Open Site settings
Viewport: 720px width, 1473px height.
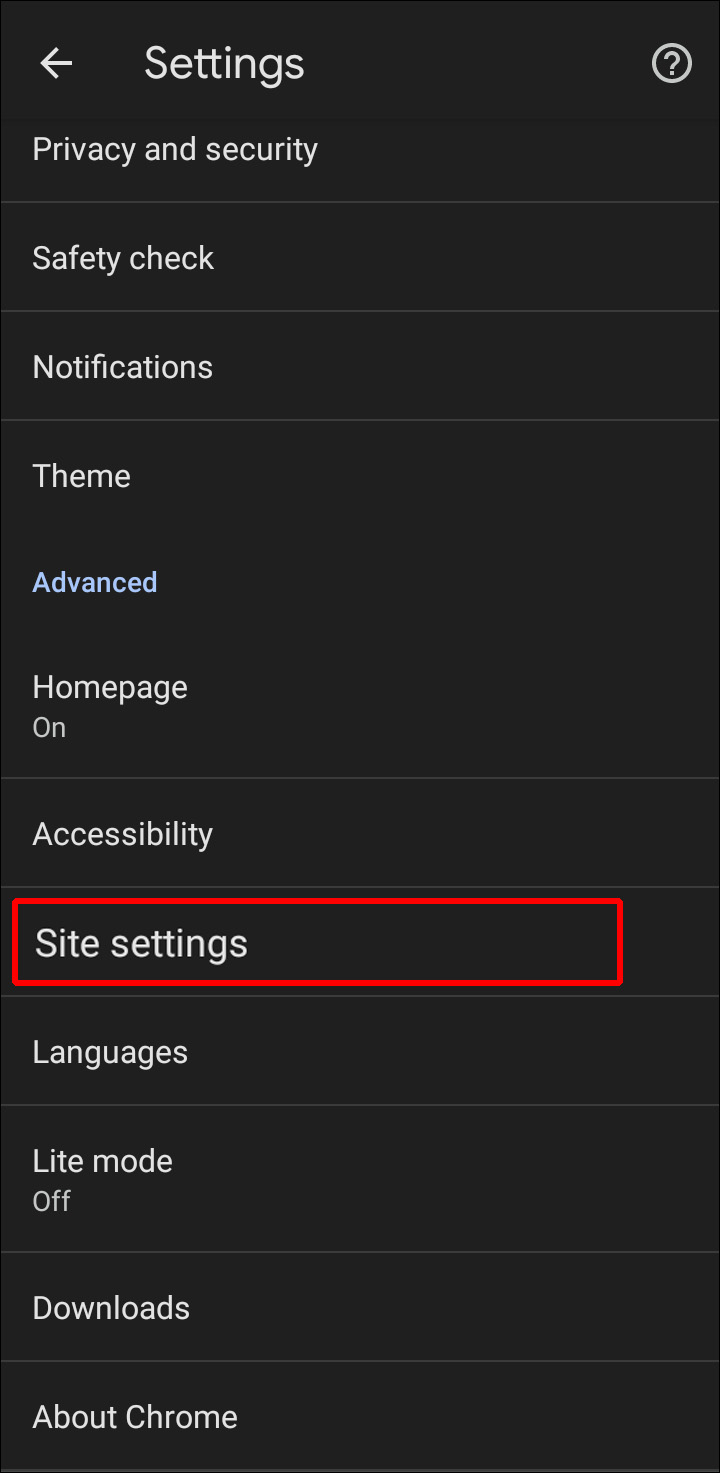(x=141, y=944)
